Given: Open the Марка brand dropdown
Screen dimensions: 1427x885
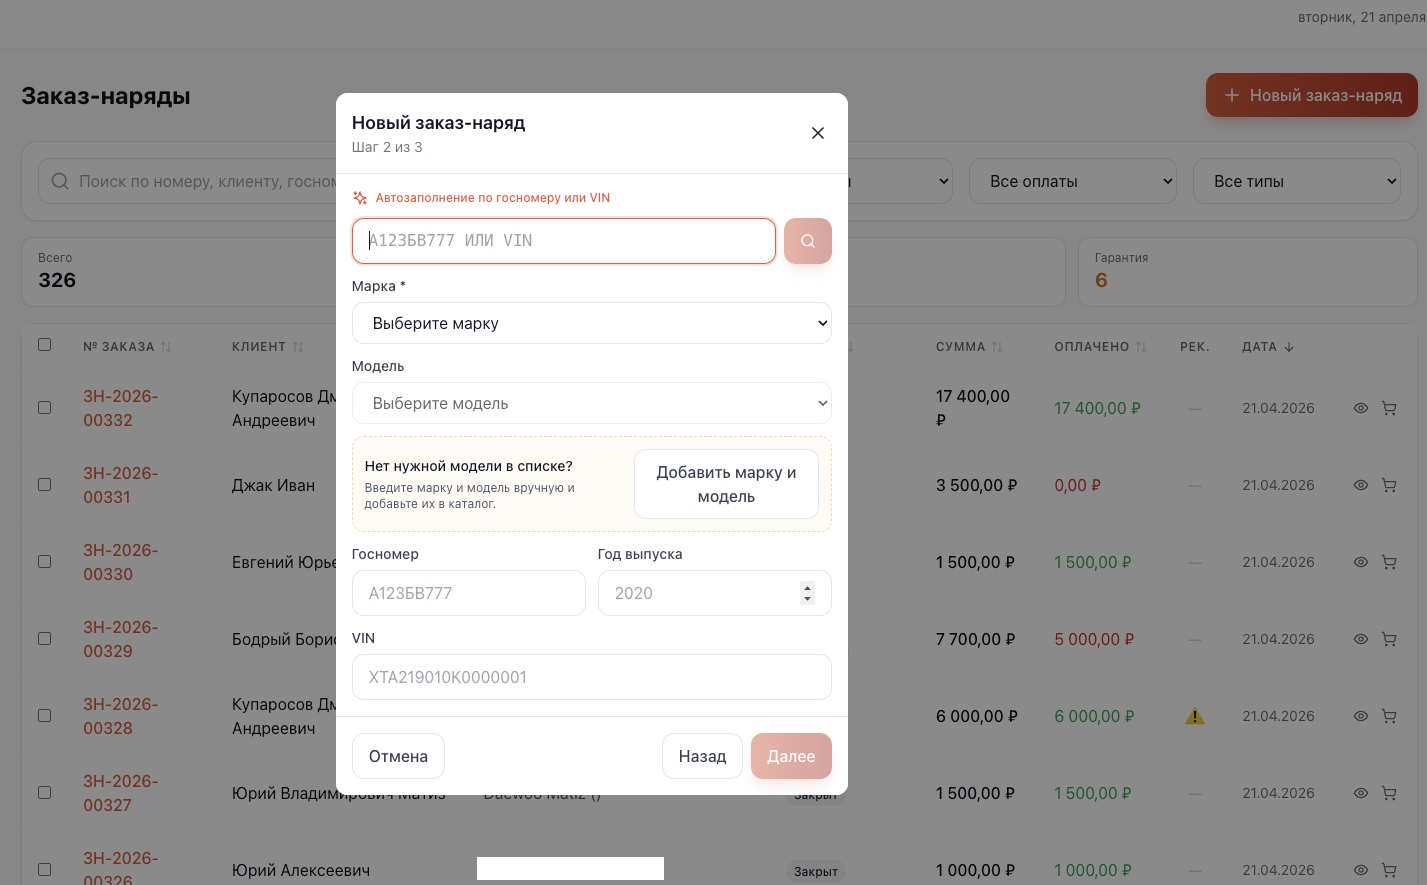Looking at the screenshot, I should click(591, 323).
